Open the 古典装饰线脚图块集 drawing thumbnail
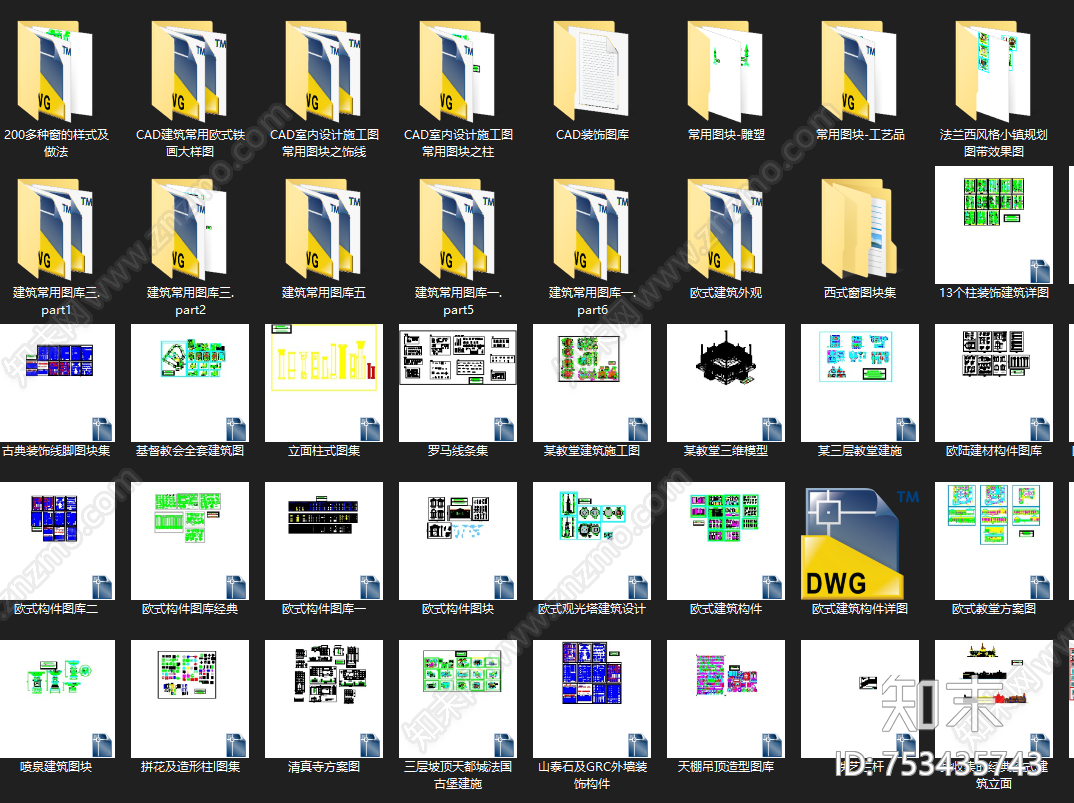1074x803 pixels. (x=56, y=383)
